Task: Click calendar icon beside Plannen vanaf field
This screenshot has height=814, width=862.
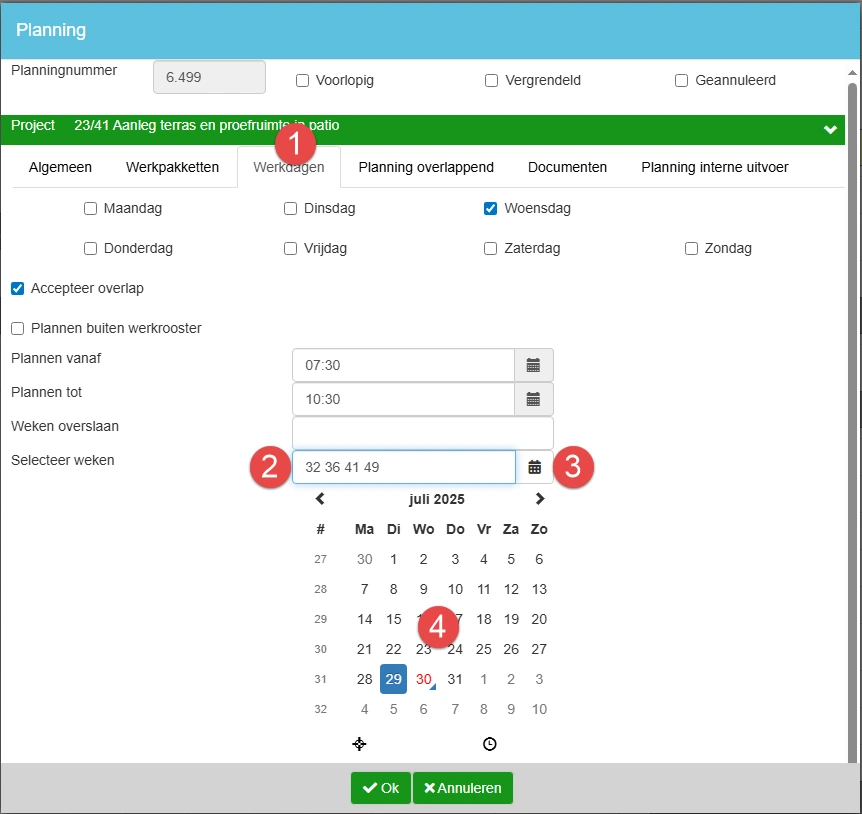Action: pos(533,365)
